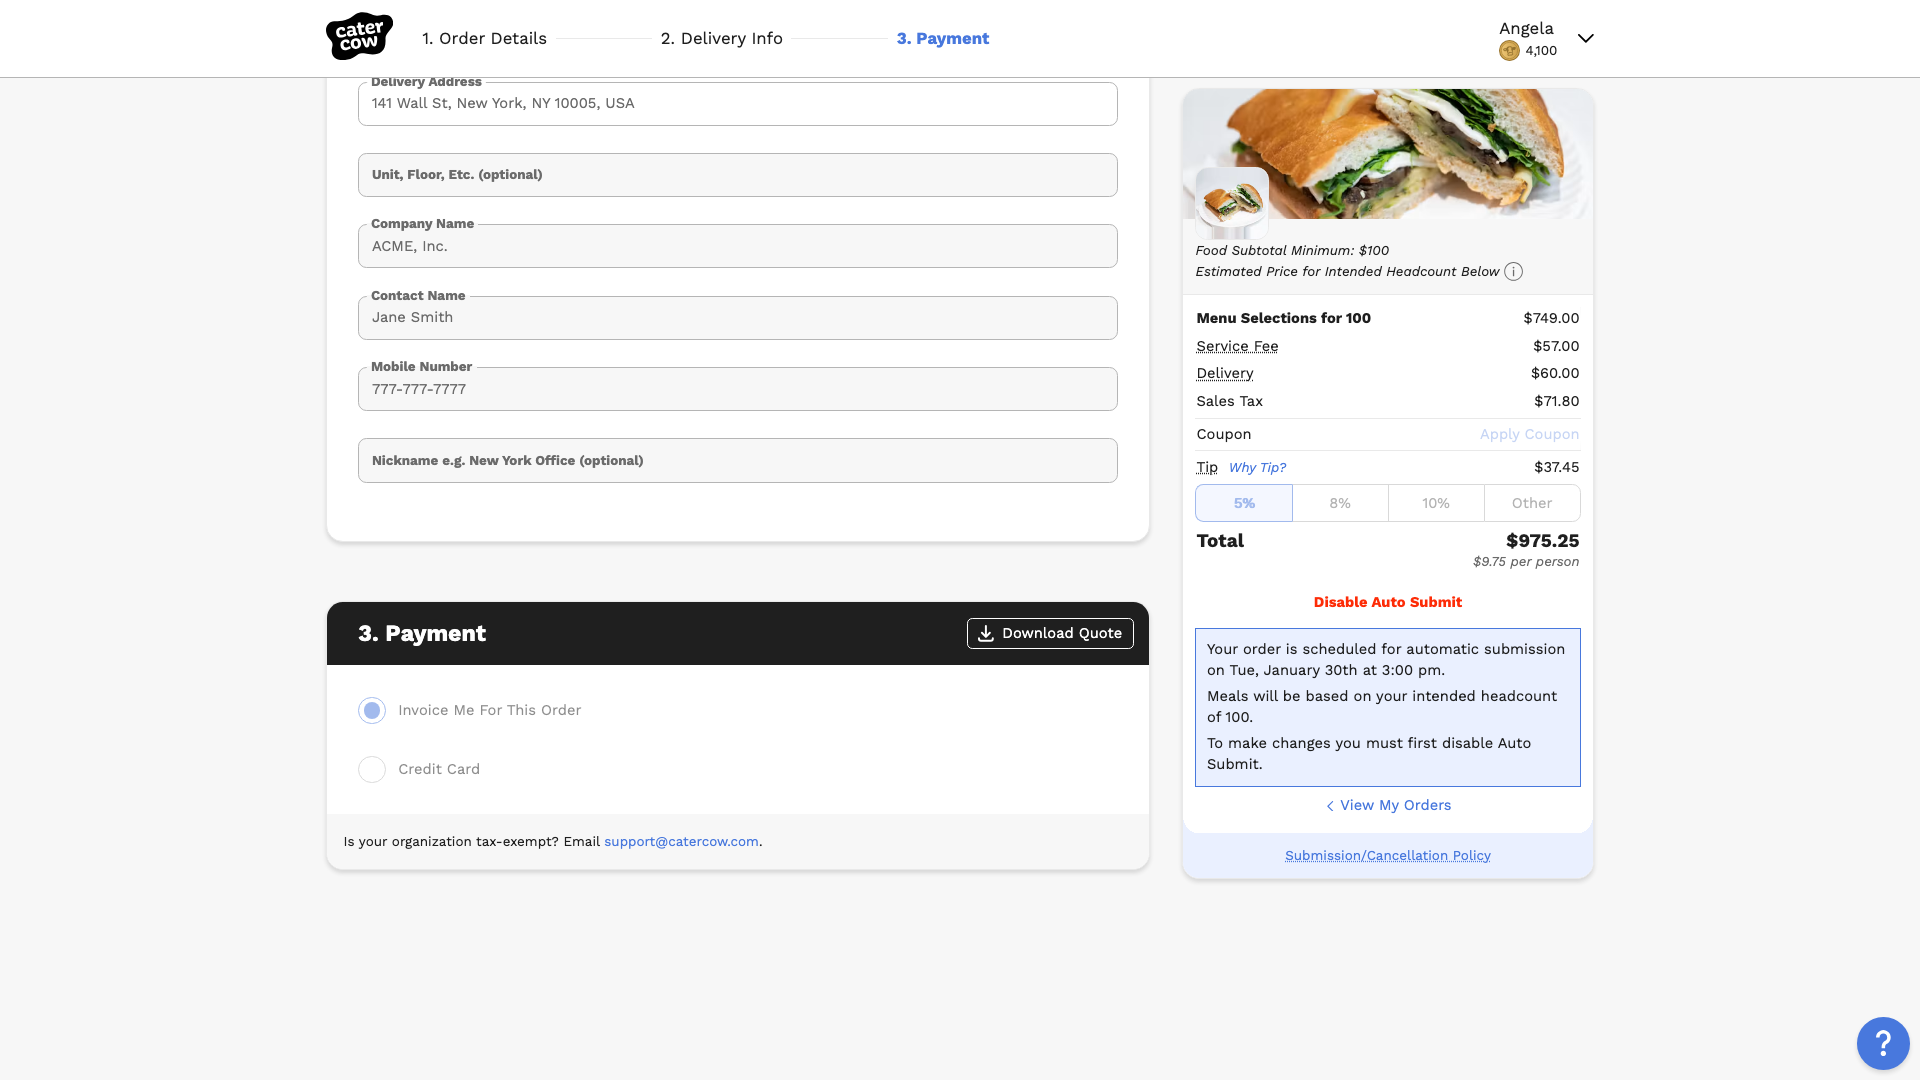The image size is (1920, 1080).
Task: Click the Contact Name field
Action: pos(738,318)
